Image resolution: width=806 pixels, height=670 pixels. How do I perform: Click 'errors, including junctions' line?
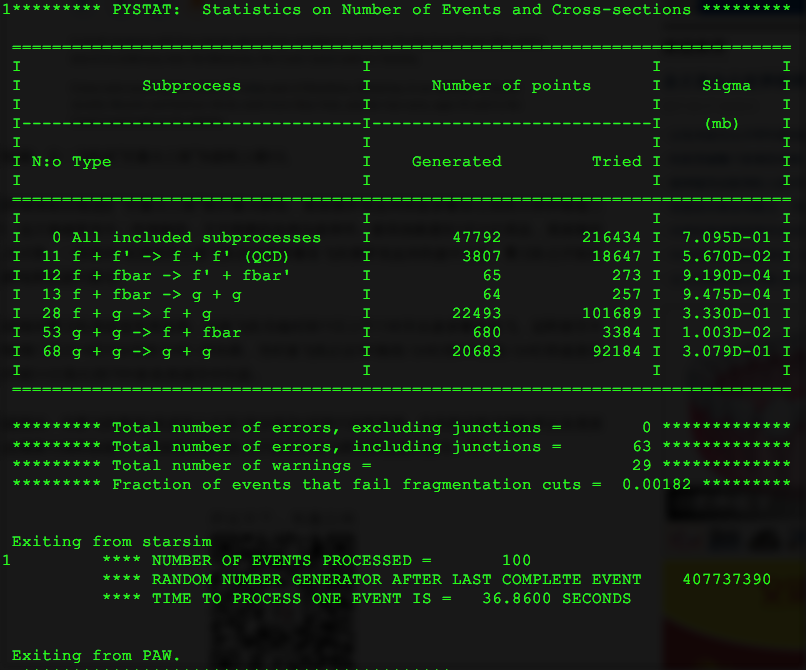(x=401, y=446)
